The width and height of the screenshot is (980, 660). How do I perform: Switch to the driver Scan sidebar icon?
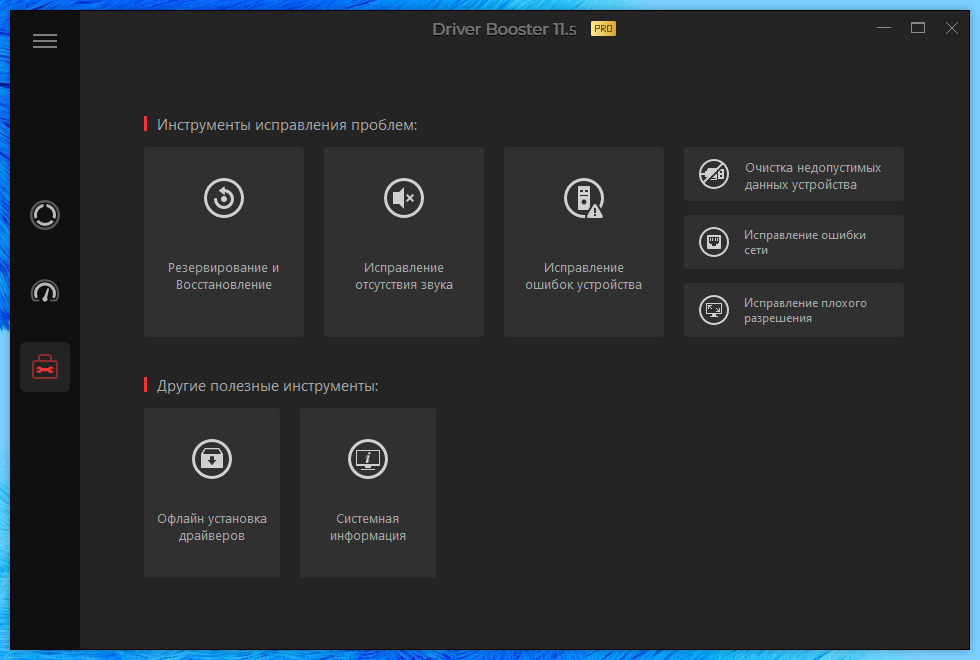(x=45, y=215)
